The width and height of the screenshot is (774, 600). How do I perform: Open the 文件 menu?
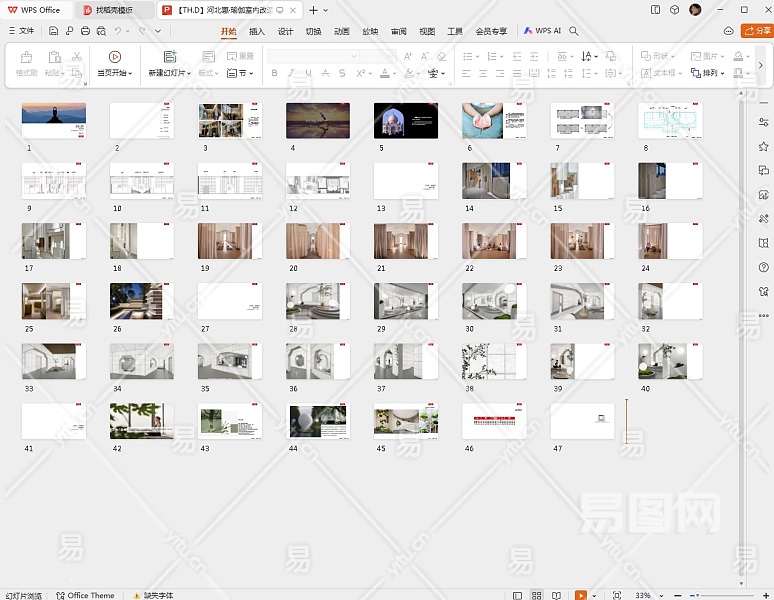(x=20, y=31)
